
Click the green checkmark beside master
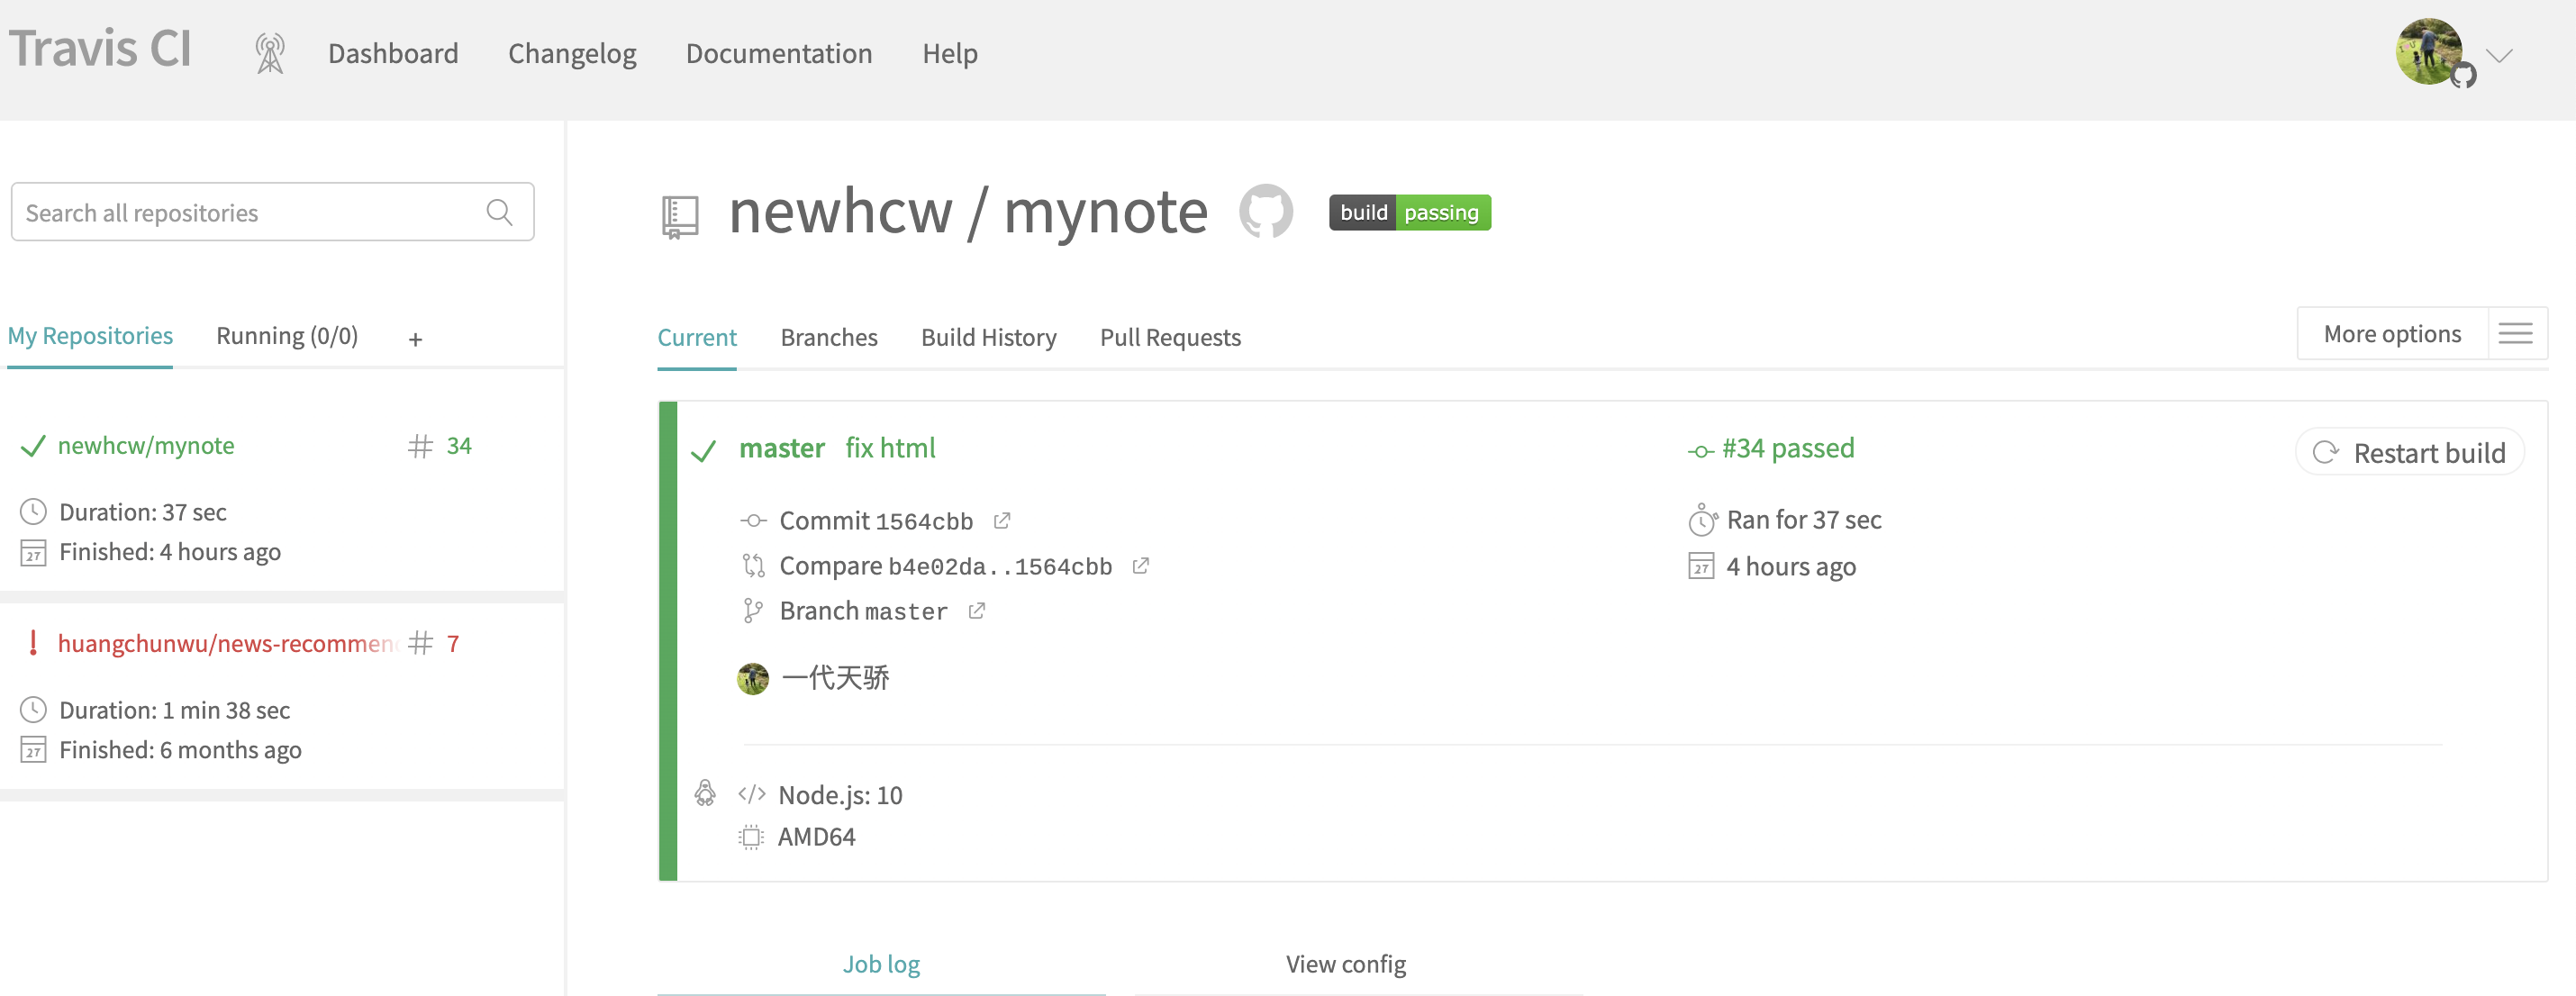[x=704, y=452]
